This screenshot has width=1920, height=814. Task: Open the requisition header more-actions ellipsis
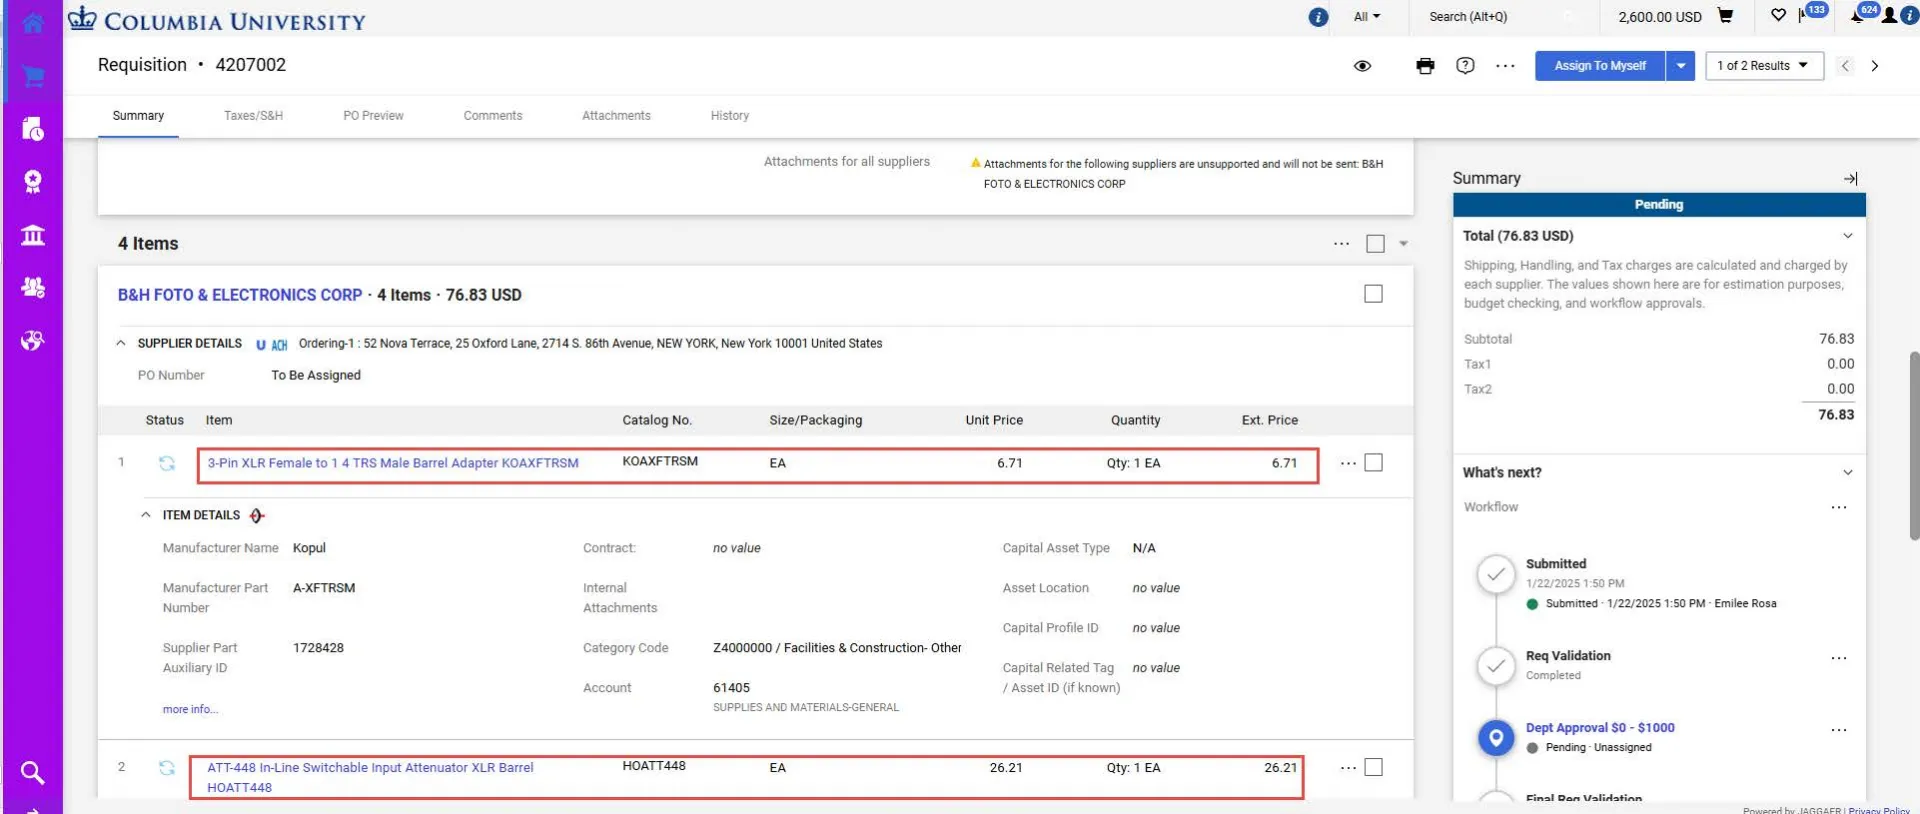click(x=1505, y=66)
